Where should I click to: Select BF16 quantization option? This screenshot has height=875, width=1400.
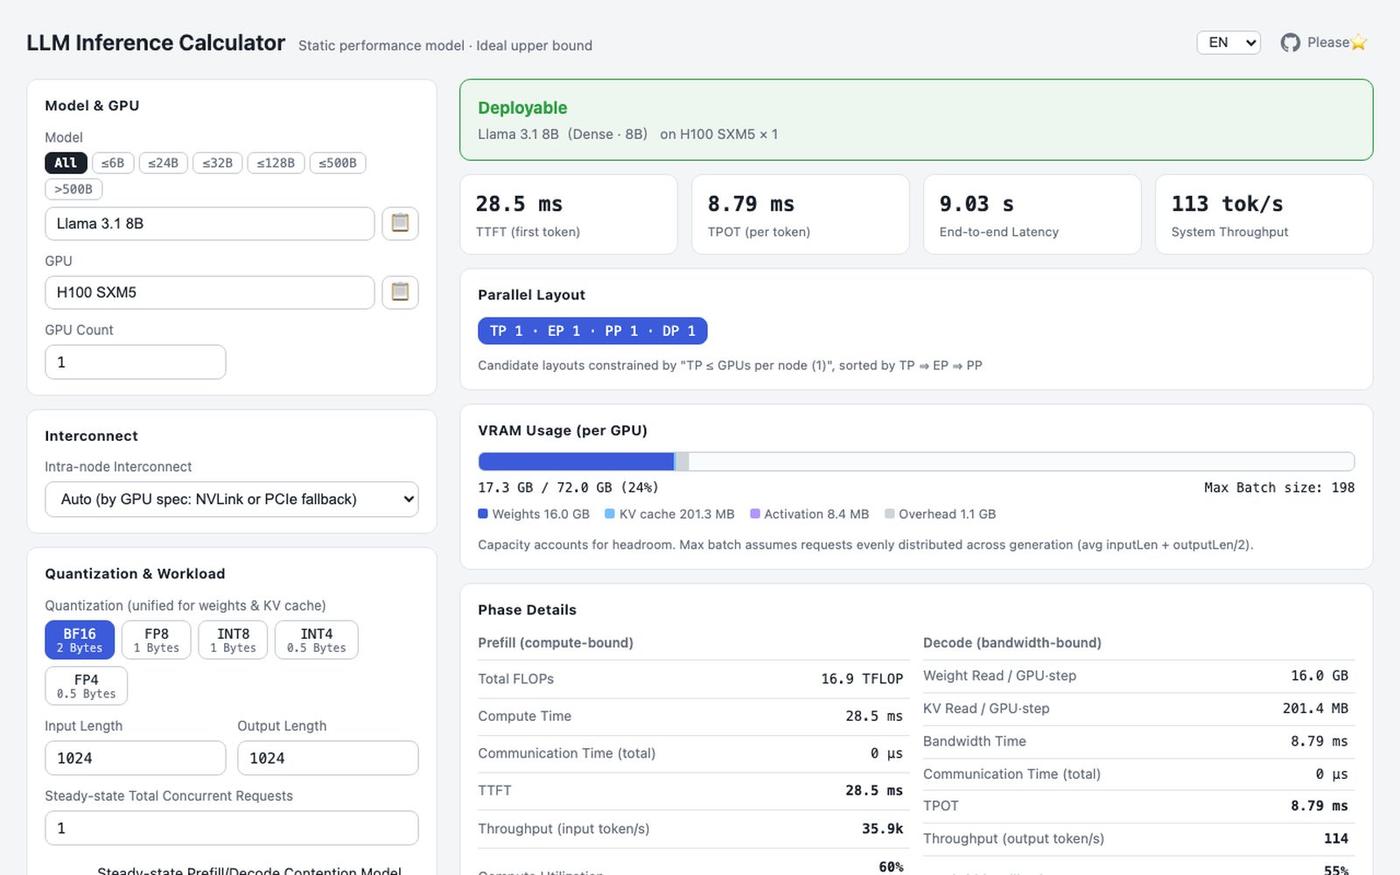(80, 640)
